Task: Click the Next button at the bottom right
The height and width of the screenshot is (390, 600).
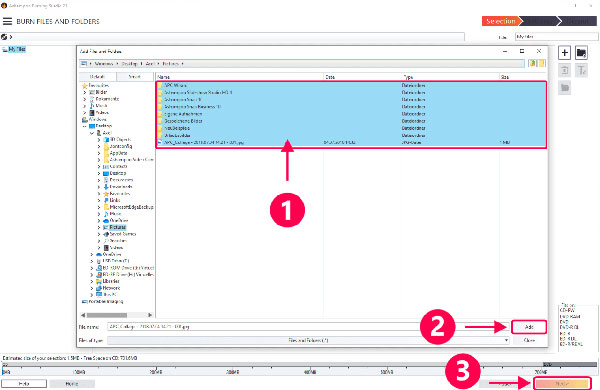Action: coord(562,383)
